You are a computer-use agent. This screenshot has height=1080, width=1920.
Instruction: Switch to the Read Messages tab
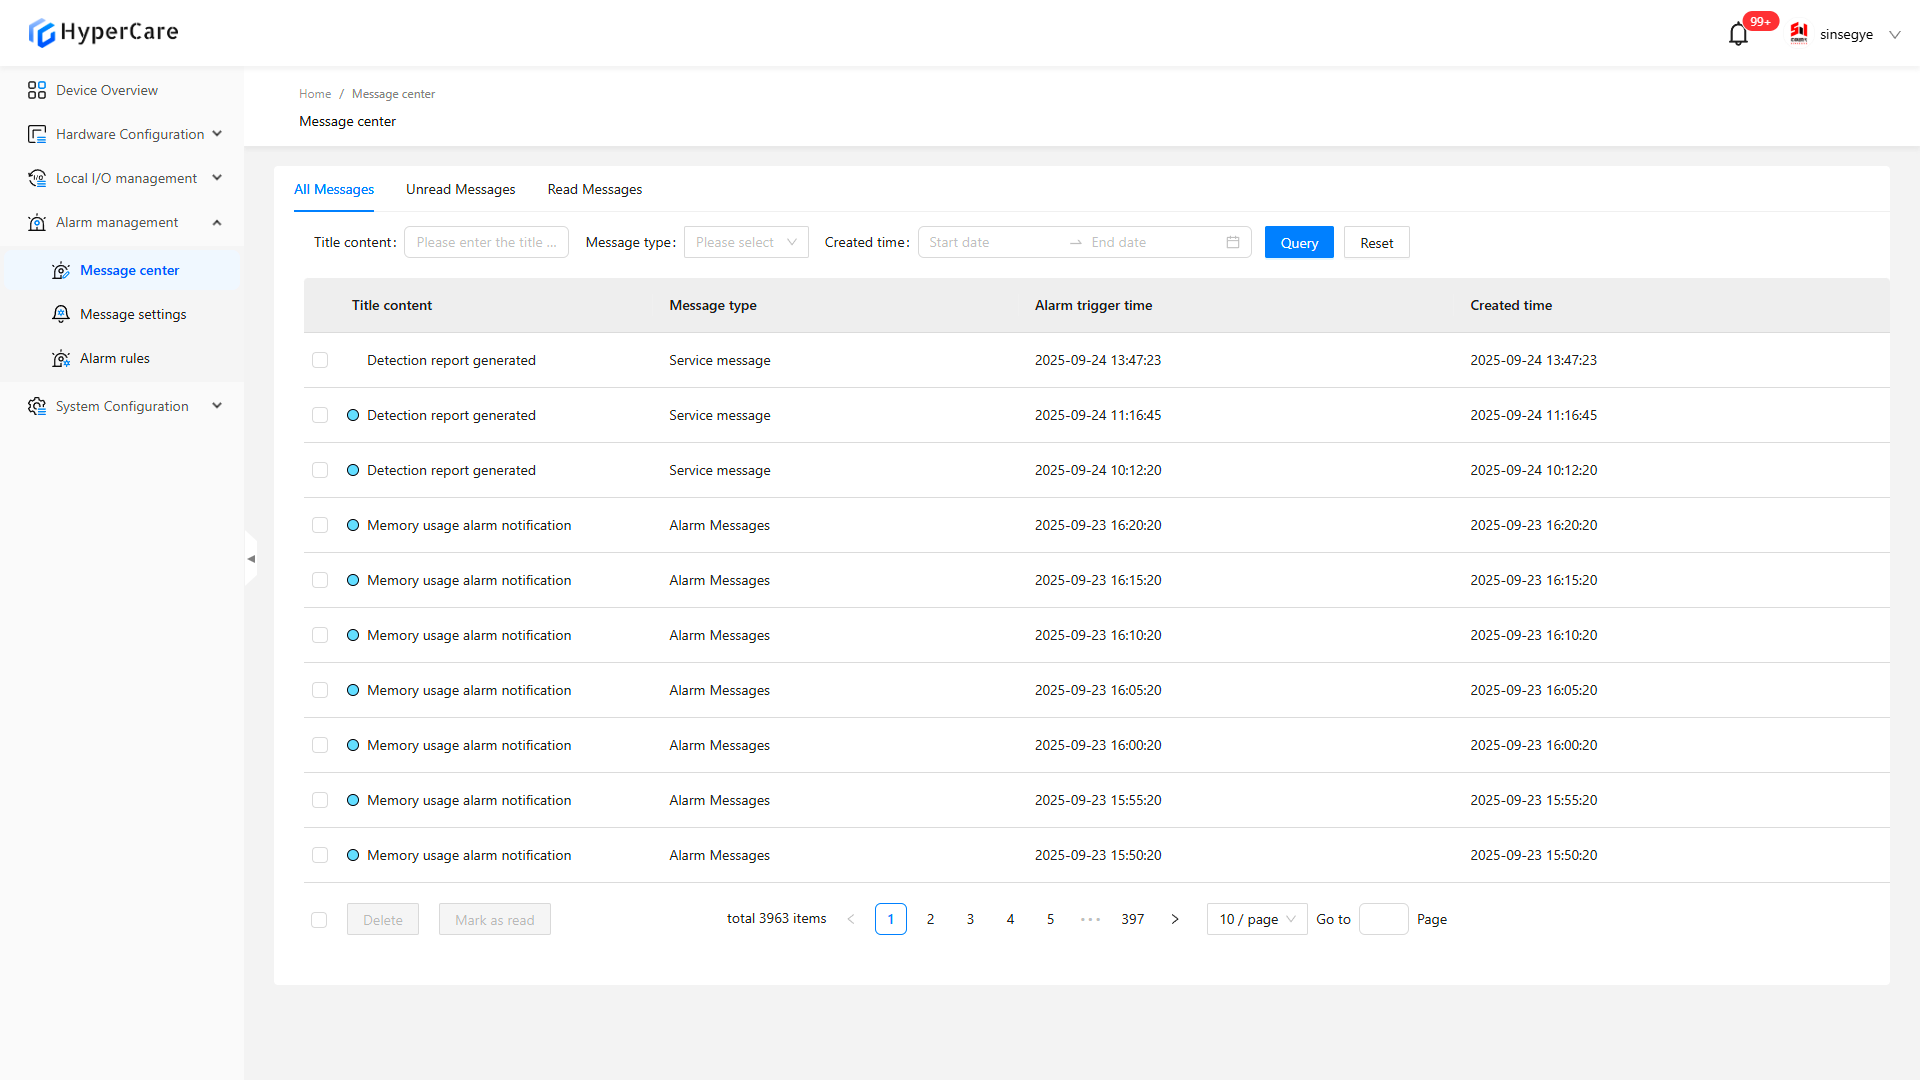(x=594, y=189)
